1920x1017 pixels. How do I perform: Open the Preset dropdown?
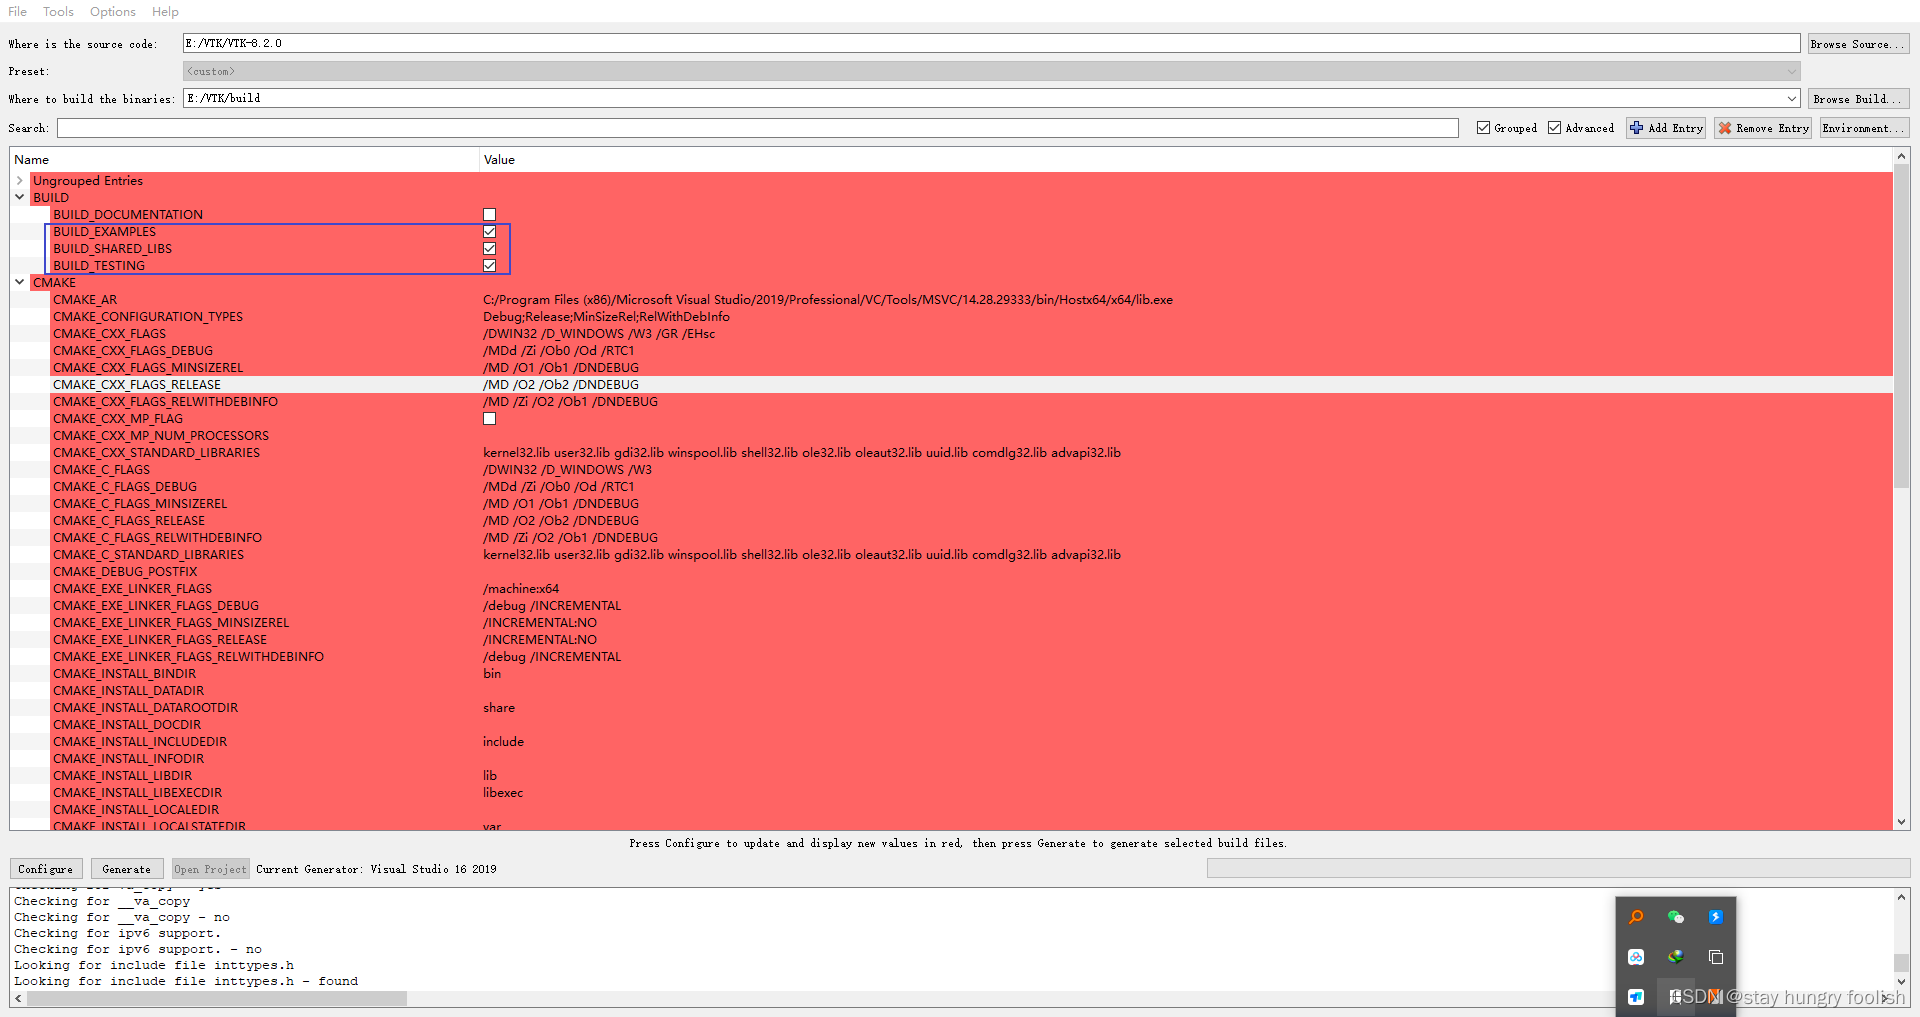tap(991, 71)
